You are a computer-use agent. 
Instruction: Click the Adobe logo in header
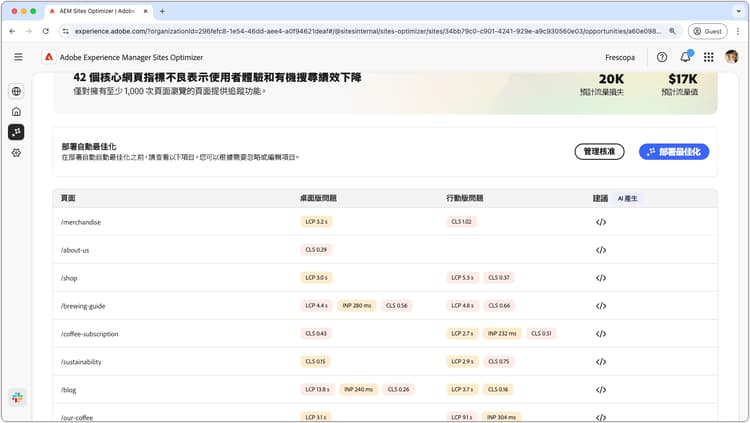coord(49,57)
